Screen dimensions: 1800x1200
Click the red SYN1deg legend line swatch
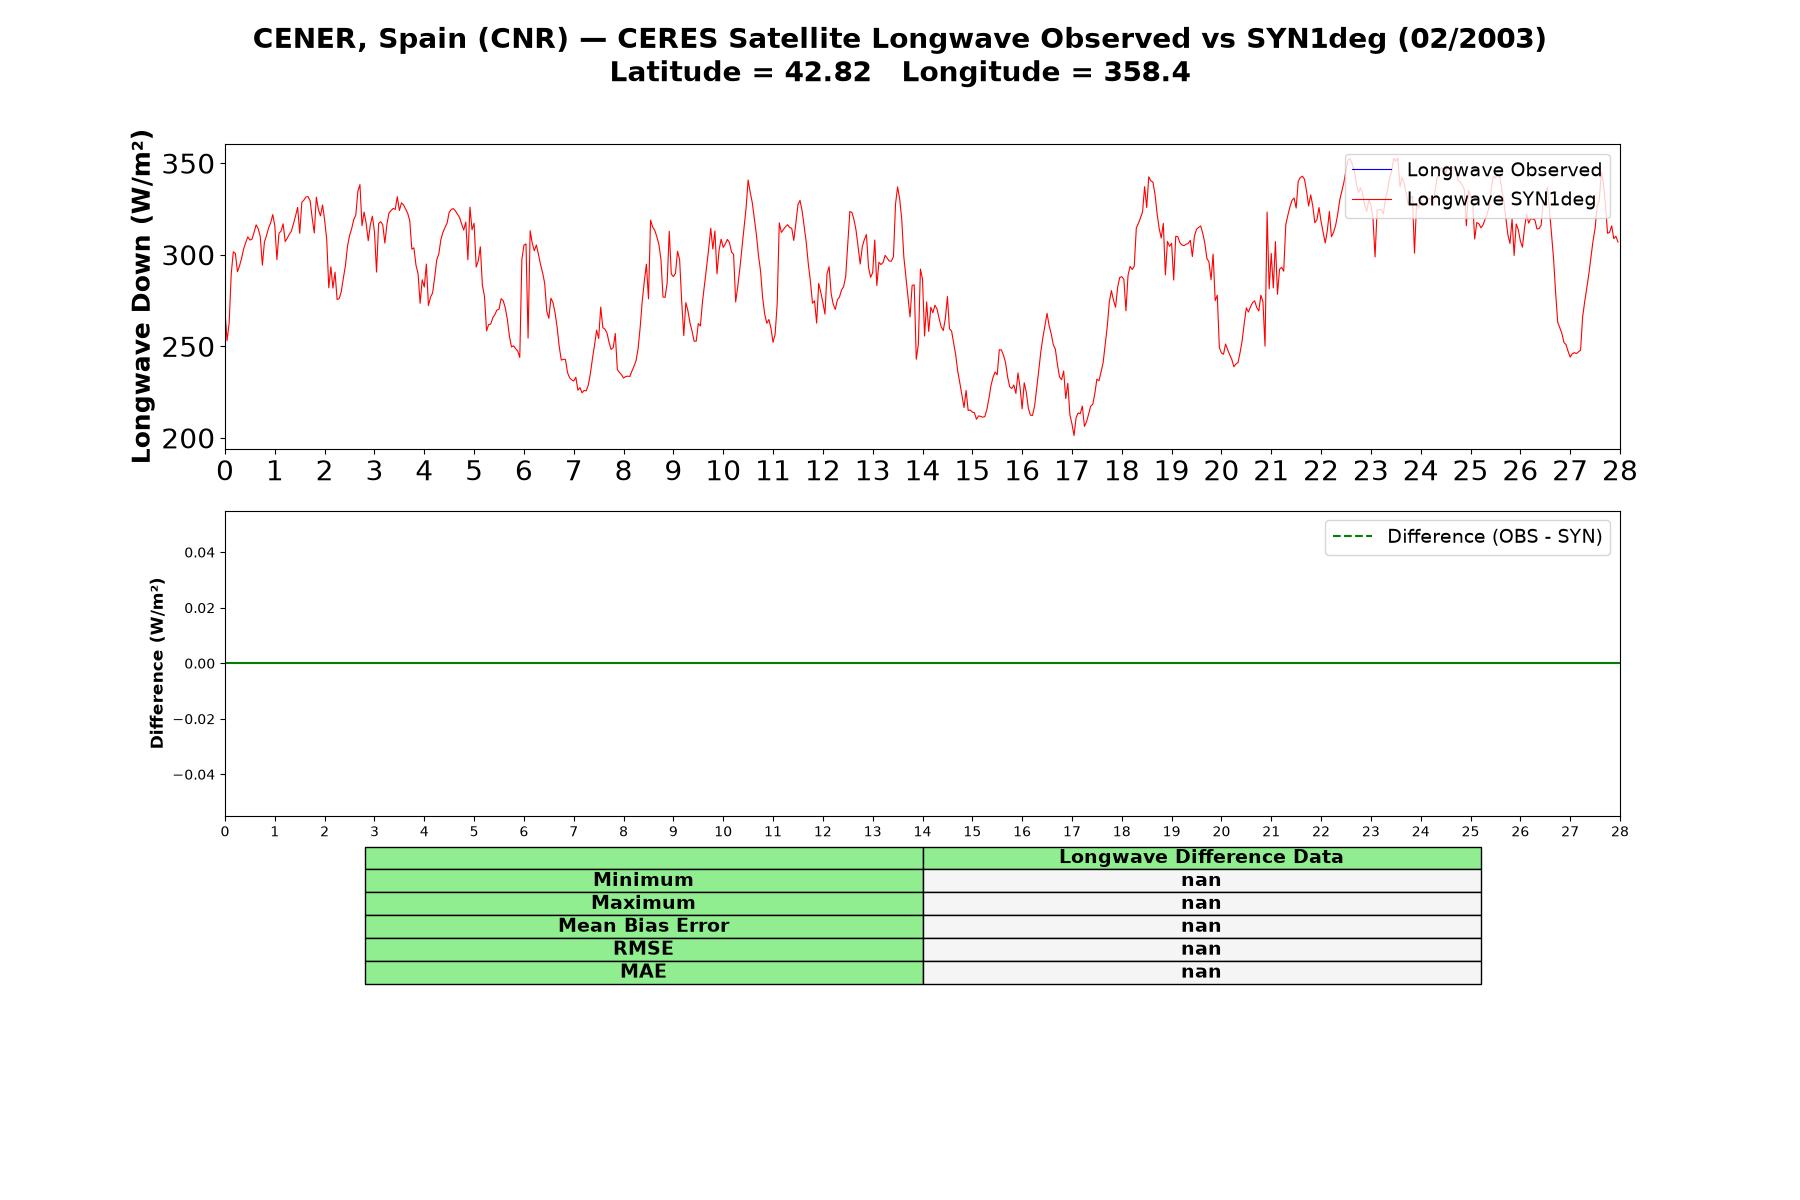click(1371, 200)
